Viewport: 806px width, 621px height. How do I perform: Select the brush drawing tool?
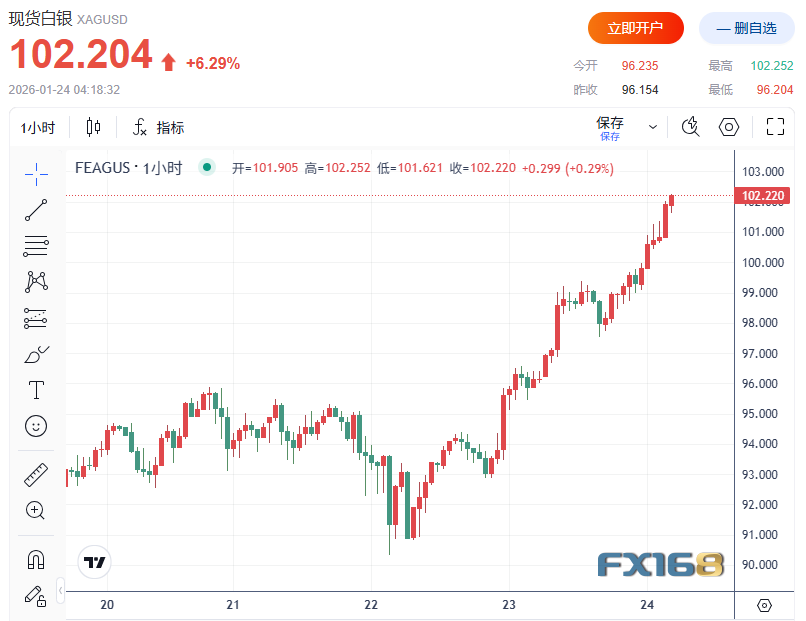click(x=36, y=354)
